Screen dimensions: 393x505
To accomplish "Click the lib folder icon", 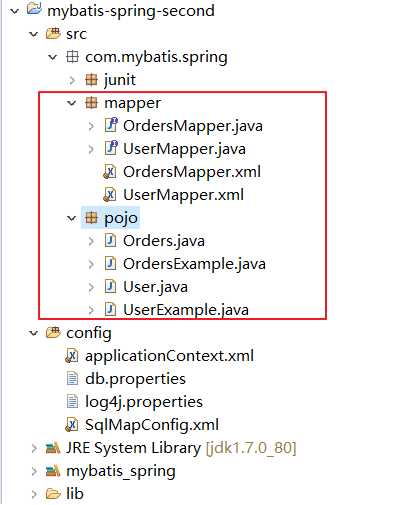I will (x=53, y=494).
